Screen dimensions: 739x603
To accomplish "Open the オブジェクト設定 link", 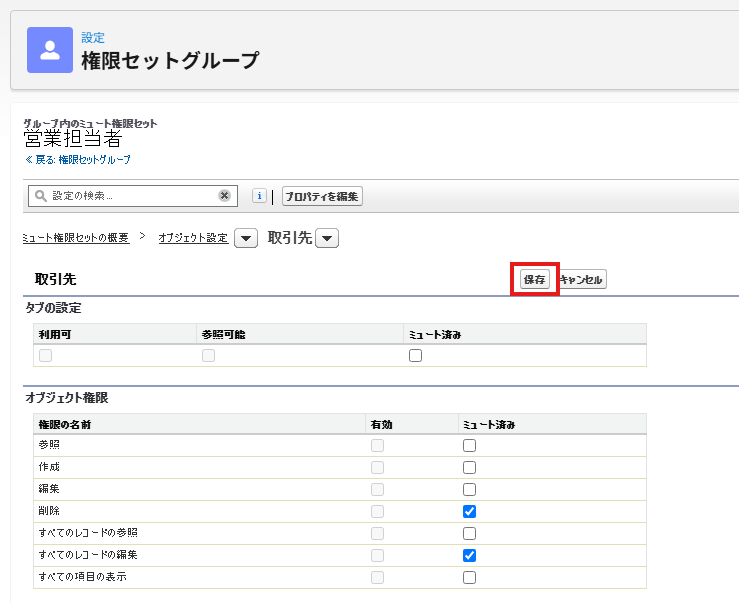I will tap(193, 238).
